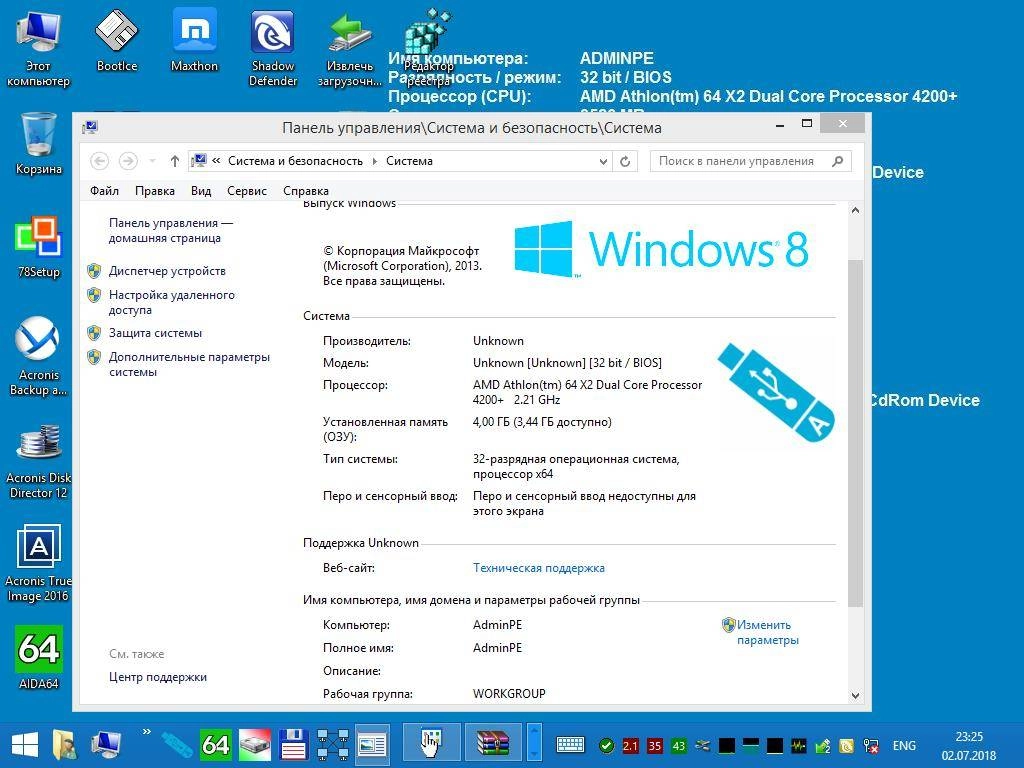This screenshot has height=768, width=1024.
Task: Switch to the hand-pointer control panel taskbar button
Action: coord(431,744)
